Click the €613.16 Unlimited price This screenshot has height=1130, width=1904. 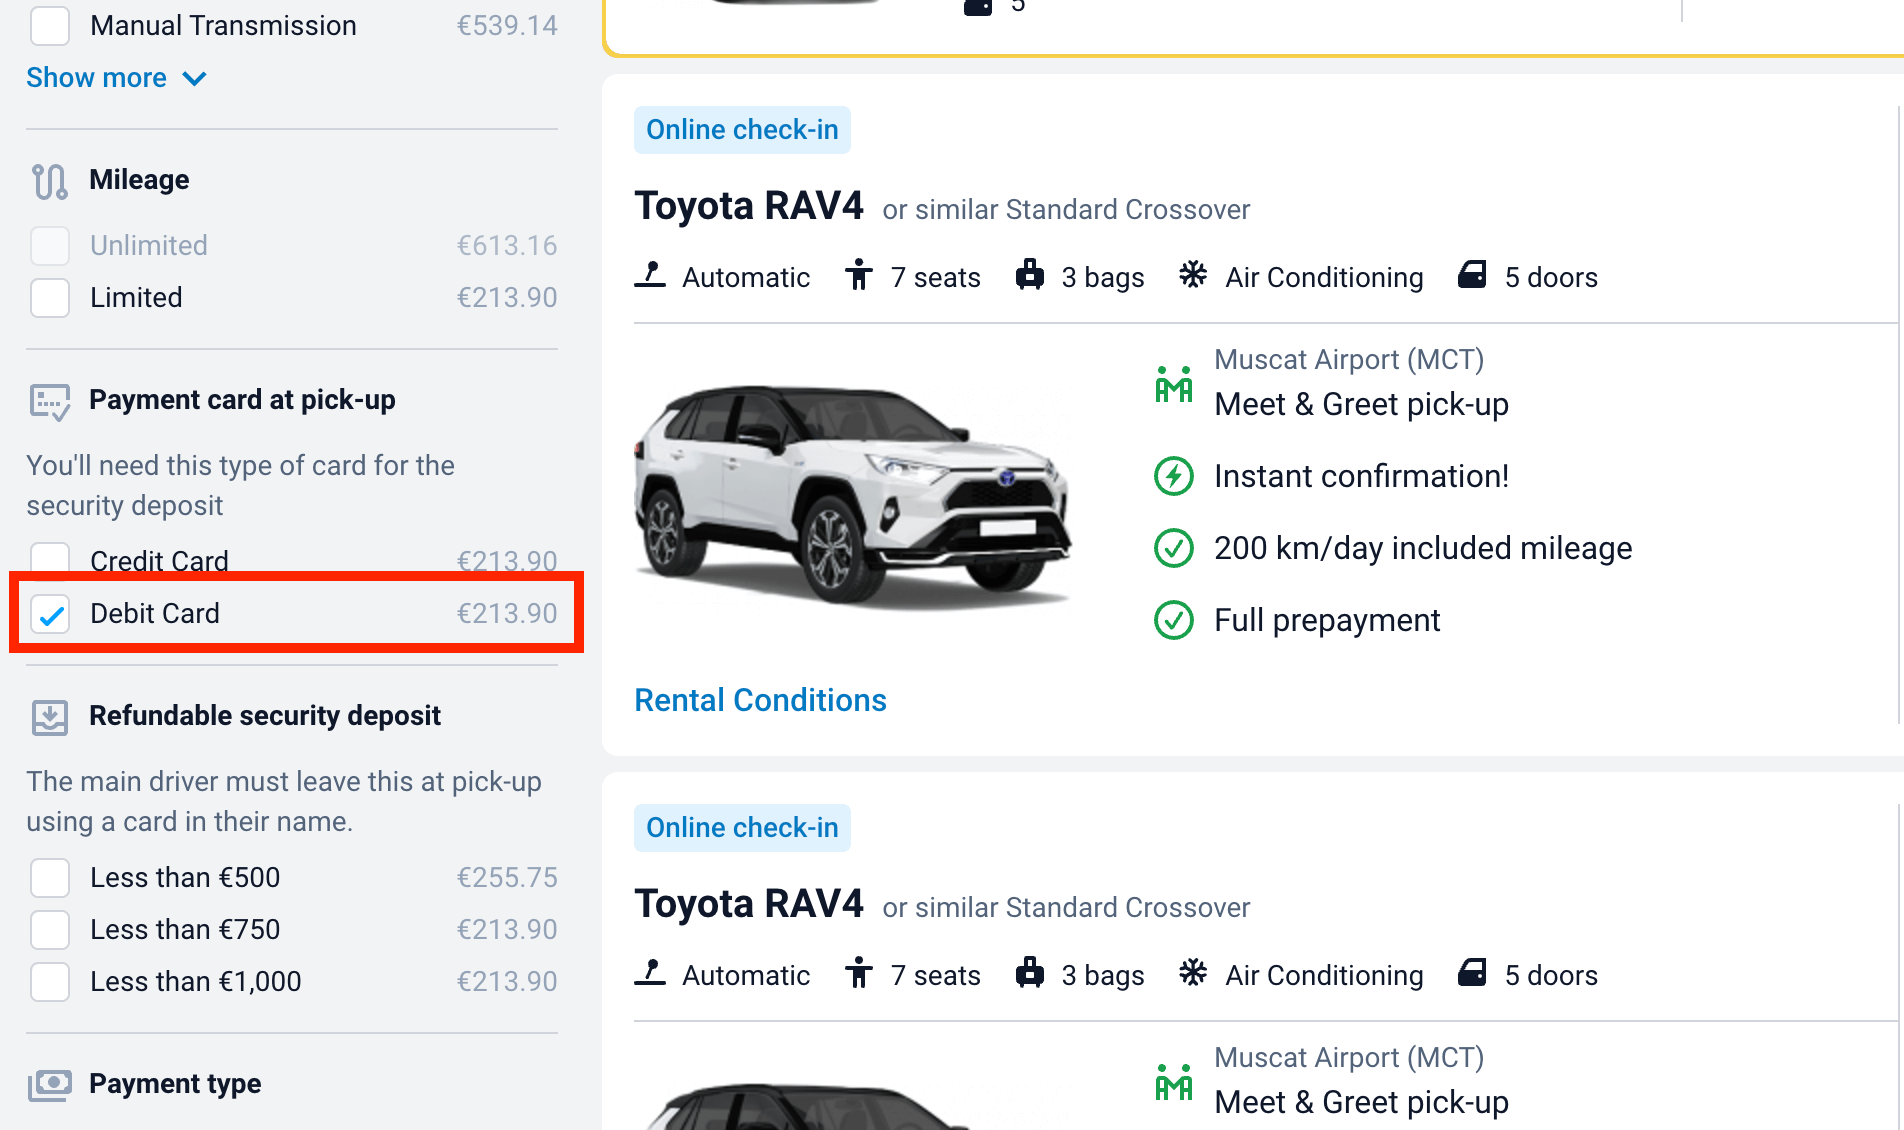[507, 245]
